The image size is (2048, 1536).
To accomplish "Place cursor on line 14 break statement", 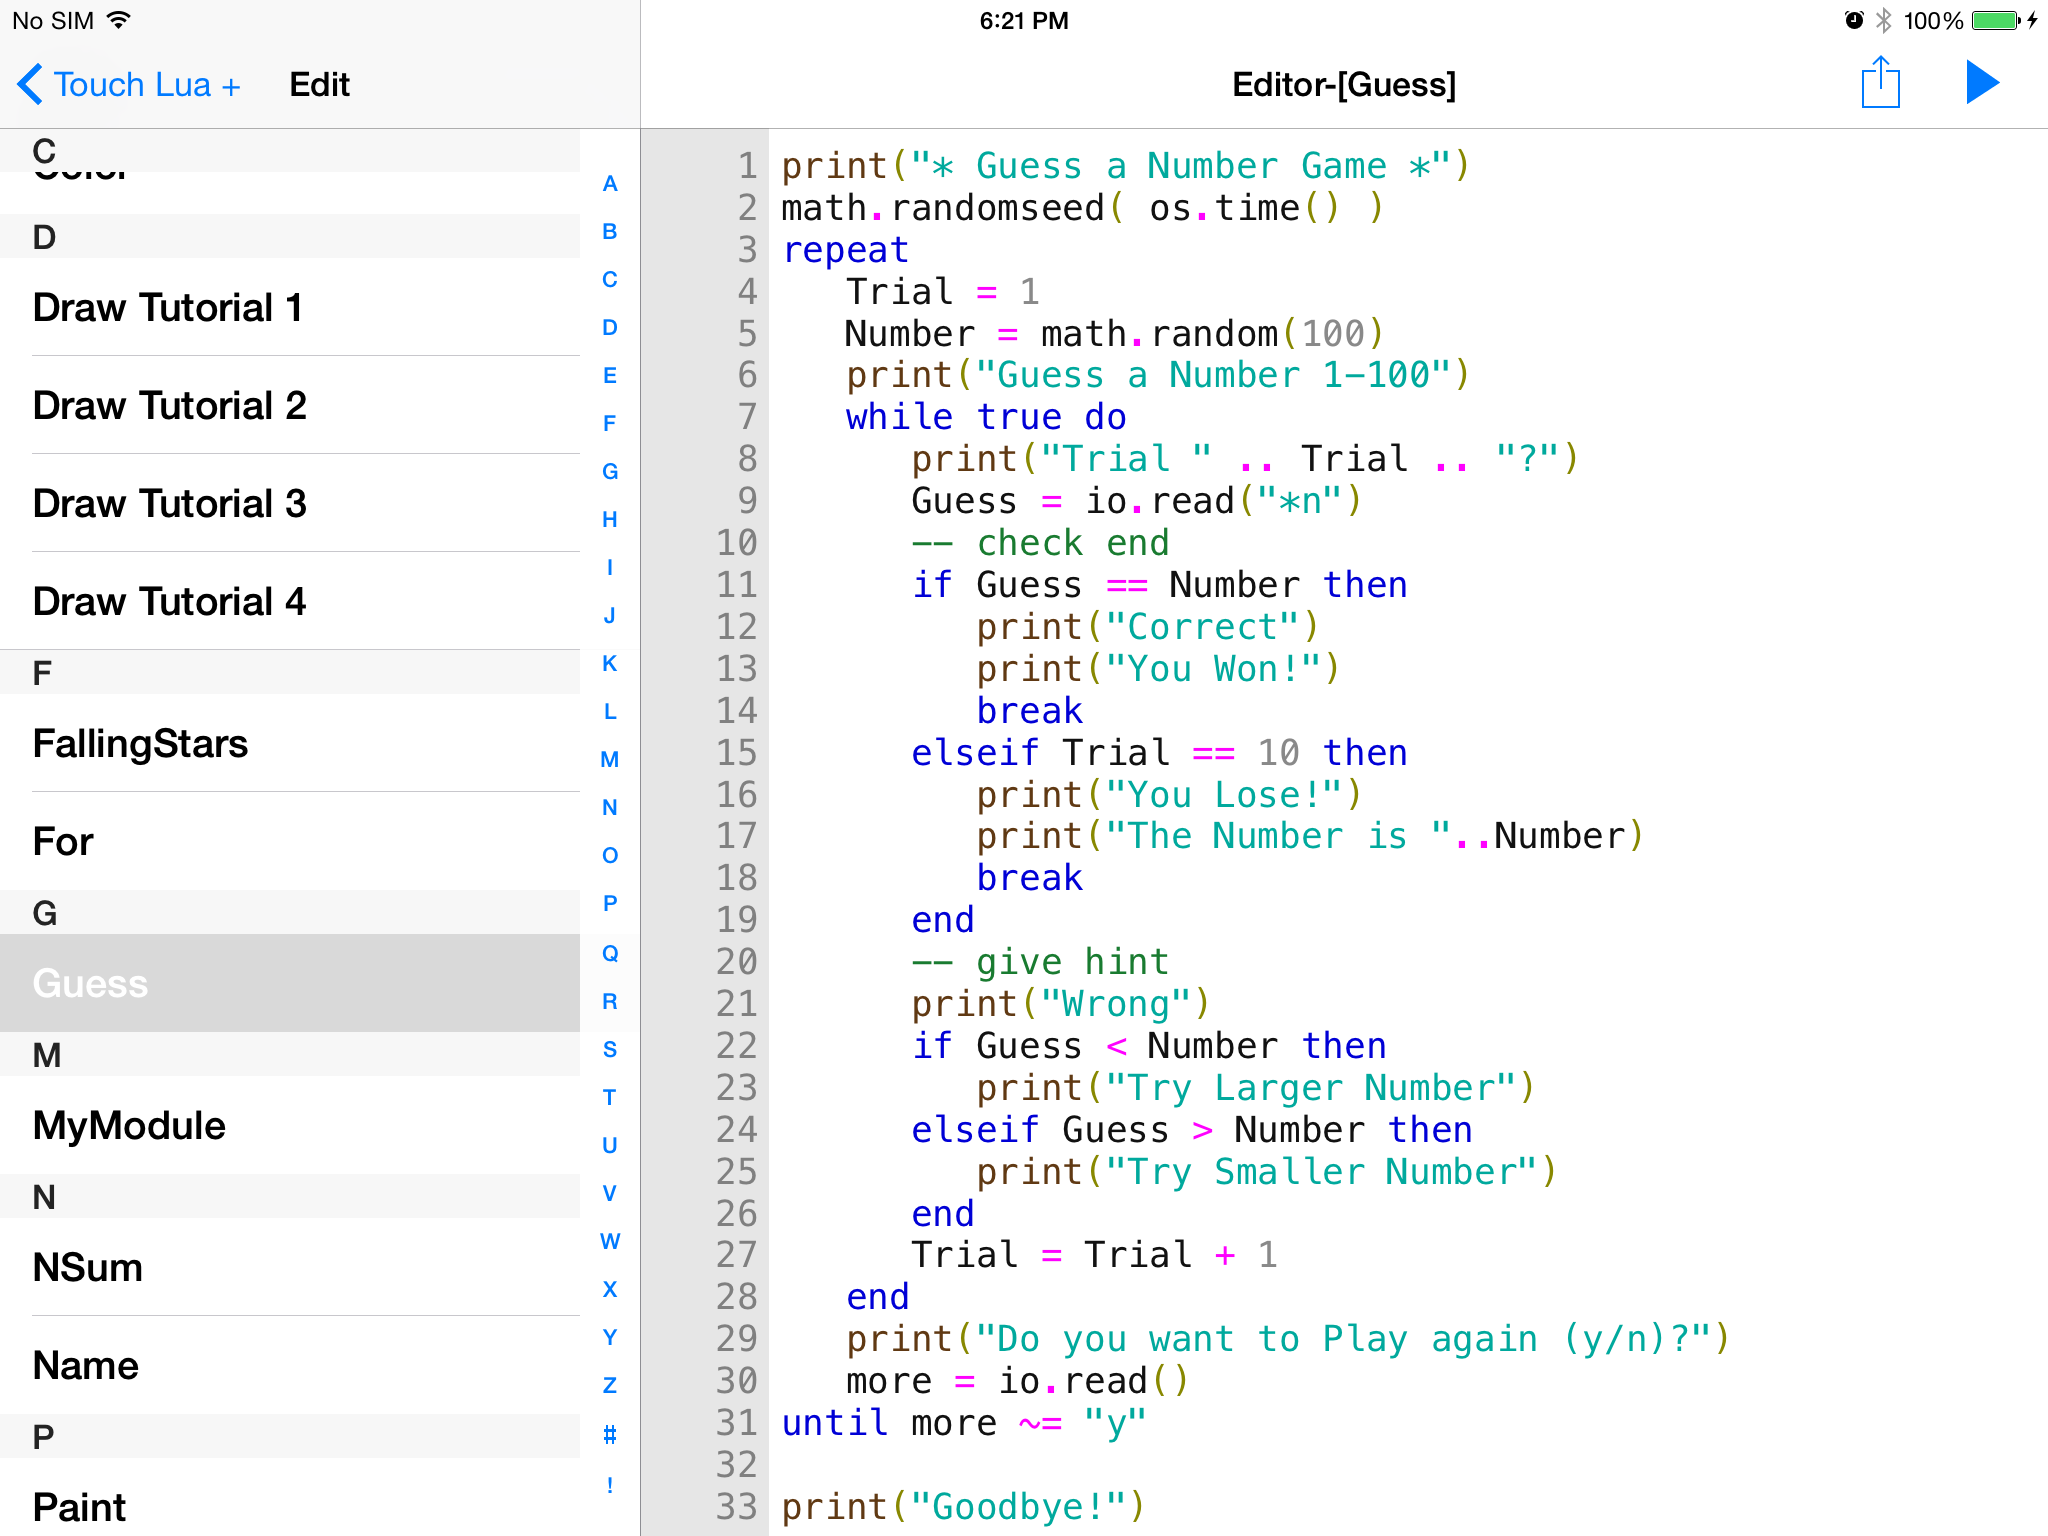I will (1029, 711).
